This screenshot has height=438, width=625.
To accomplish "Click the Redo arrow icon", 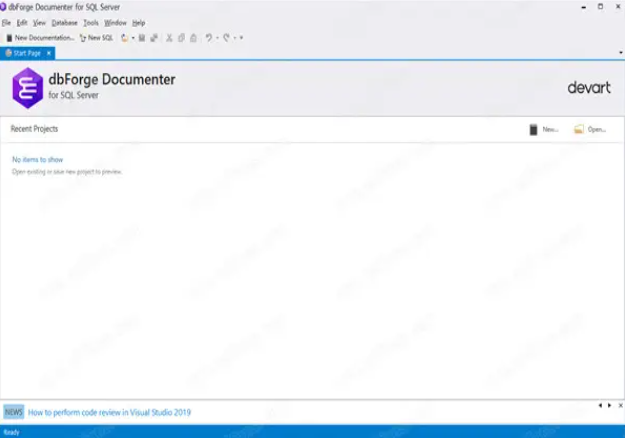I will coord(226,38).
